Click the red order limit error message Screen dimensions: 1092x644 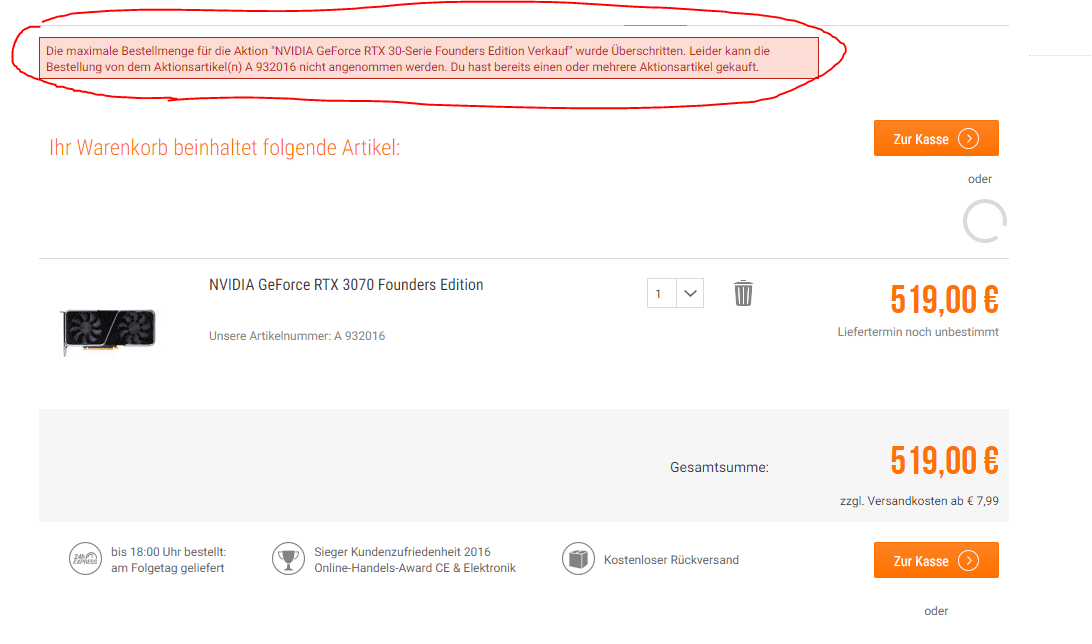[429, 58]
